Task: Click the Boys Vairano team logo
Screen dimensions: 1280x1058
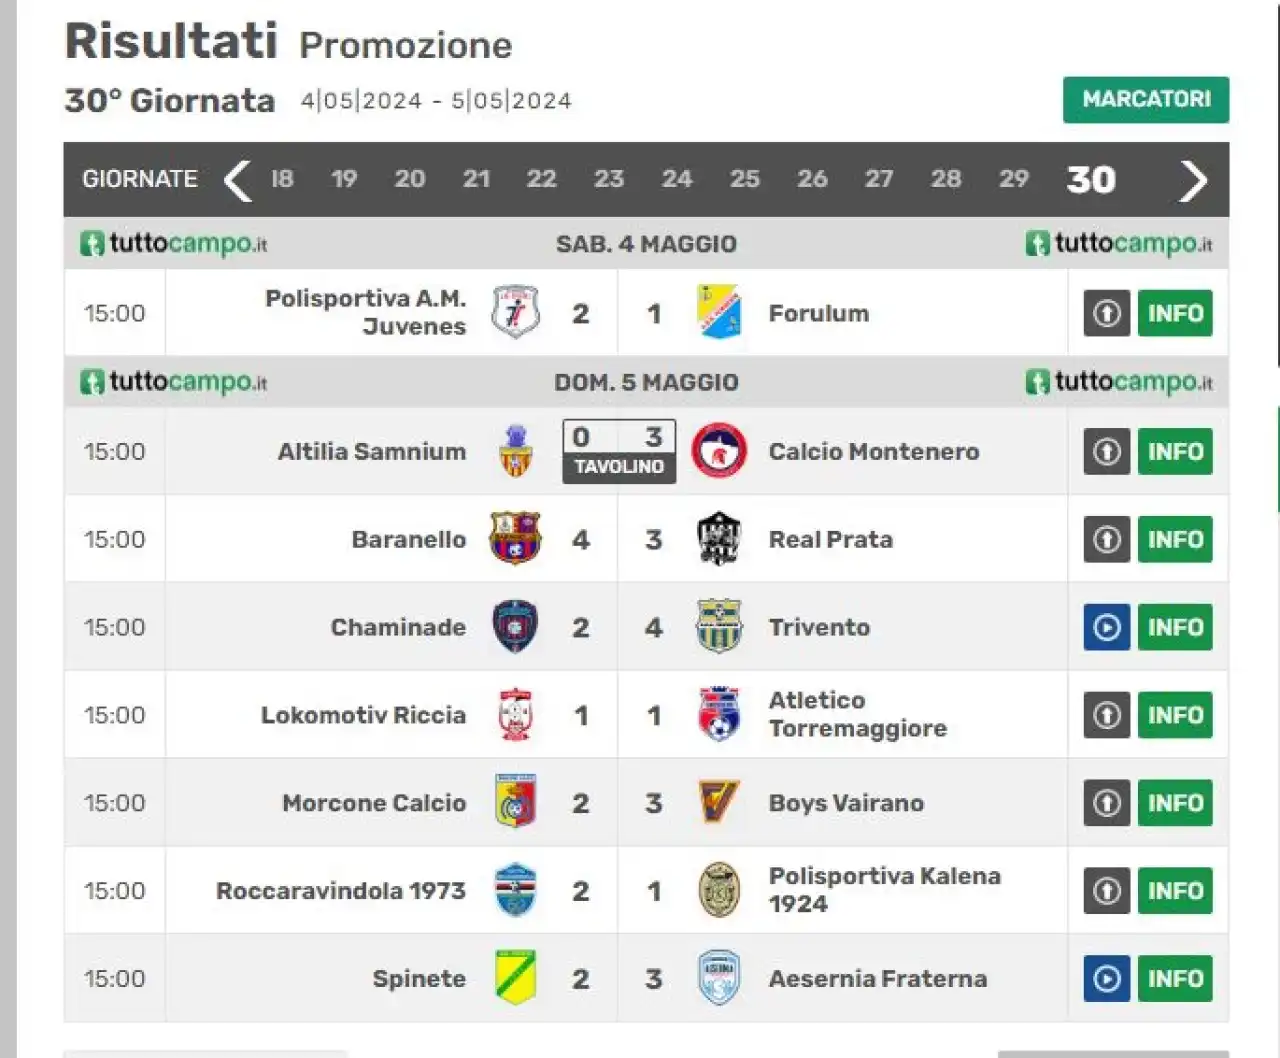Action: 719,803
